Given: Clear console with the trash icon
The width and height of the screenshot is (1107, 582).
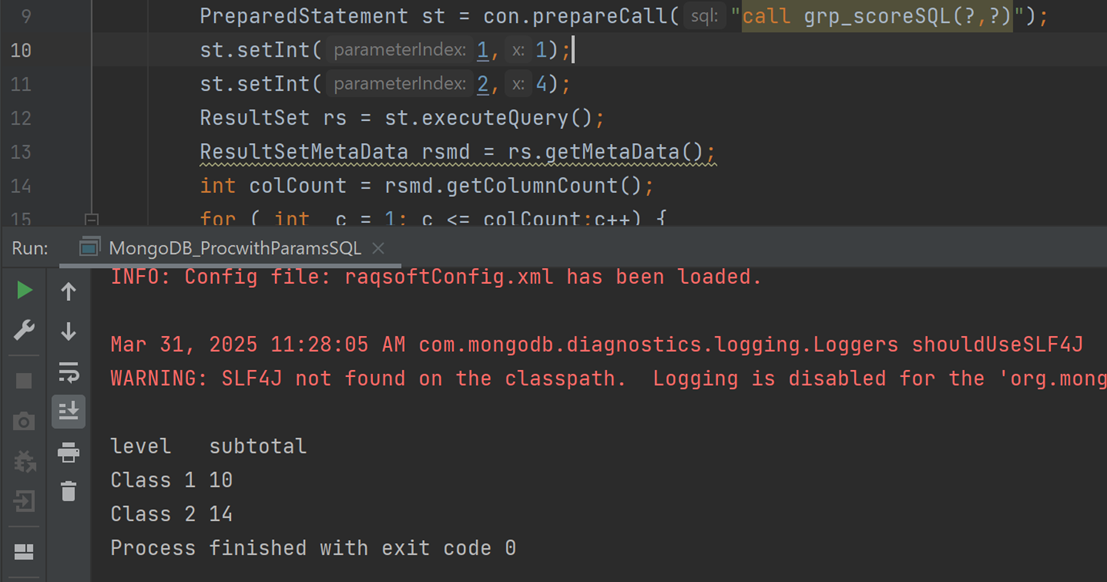Looking at the screenshot, I should (68, 491).
